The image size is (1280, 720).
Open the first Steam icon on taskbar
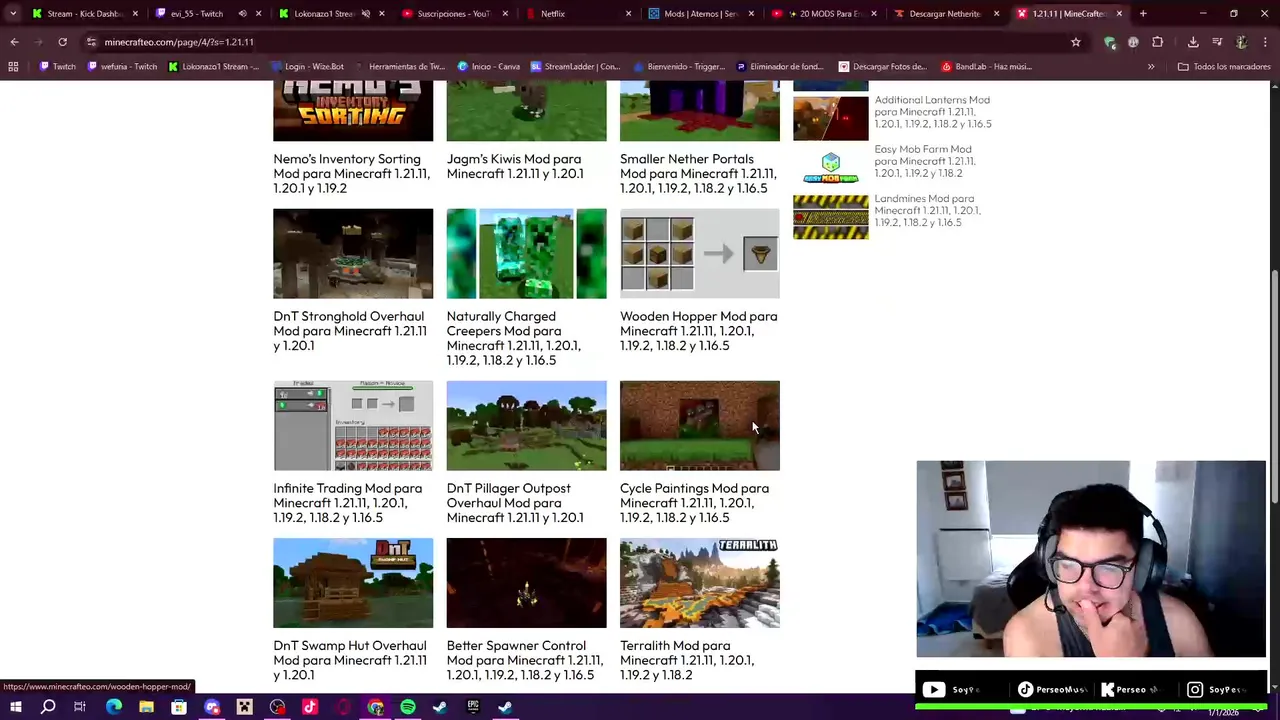(x=440, y=707)
